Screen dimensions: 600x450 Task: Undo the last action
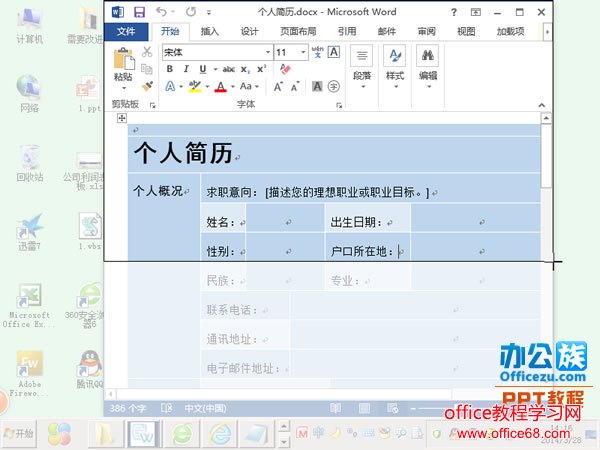(161, 12)
